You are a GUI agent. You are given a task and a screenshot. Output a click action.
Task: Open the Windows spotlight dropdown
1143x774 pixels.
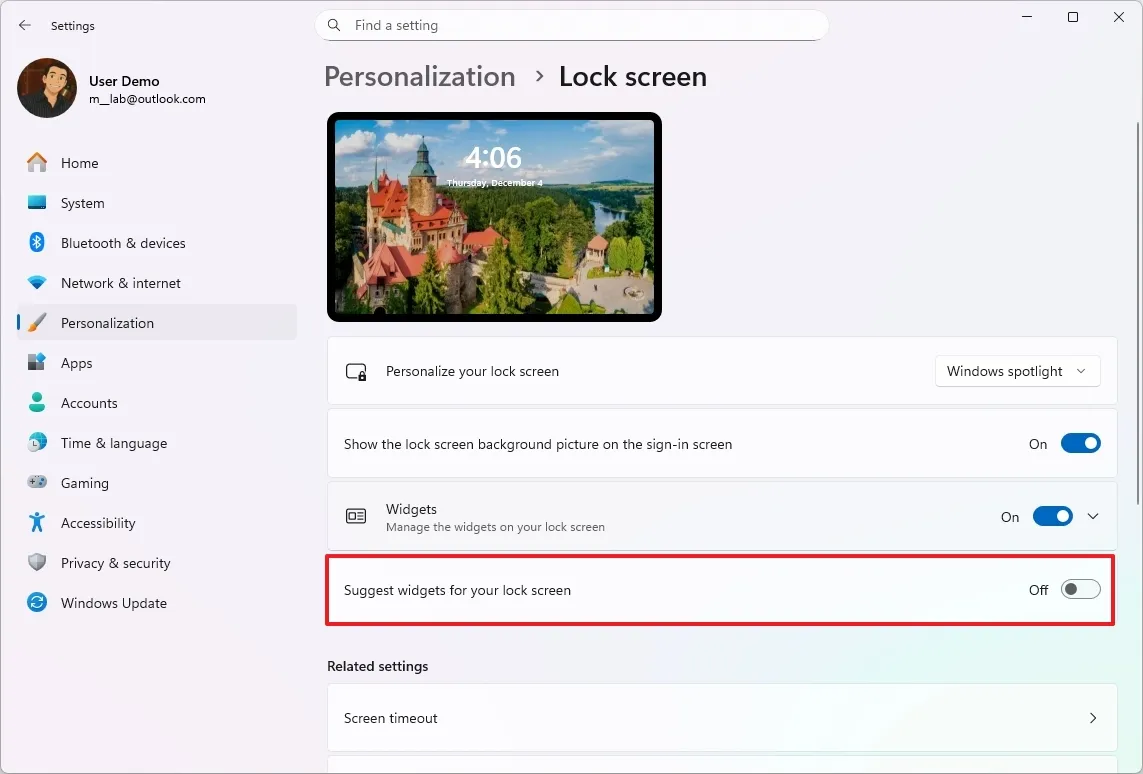click(x=1017, y=371)
